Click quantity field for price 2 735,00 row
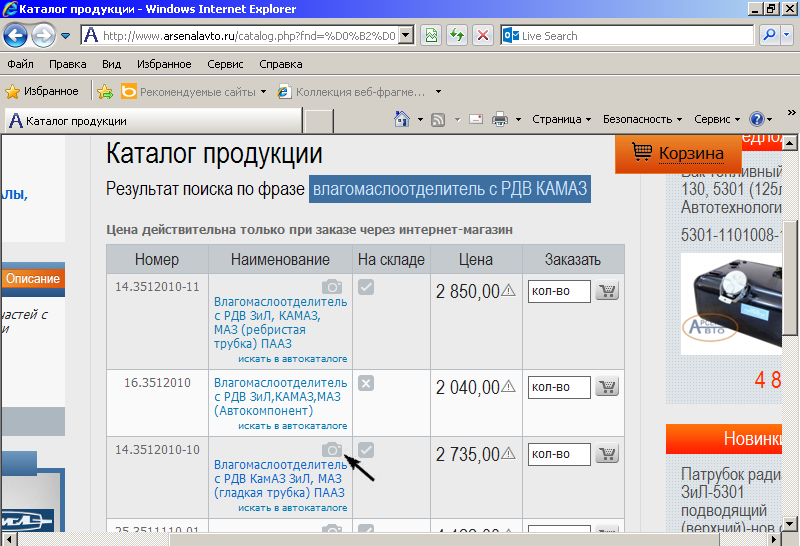 (559, 454)
